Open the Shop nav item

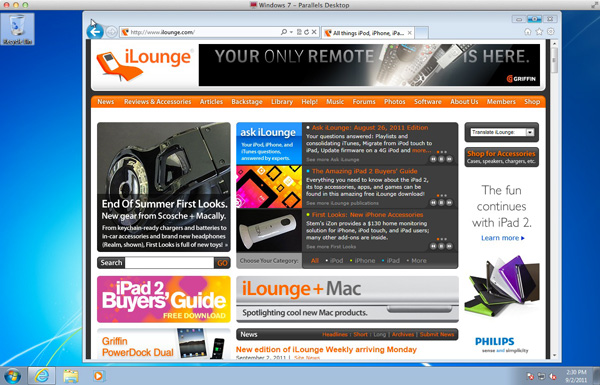tap(532, 102)
